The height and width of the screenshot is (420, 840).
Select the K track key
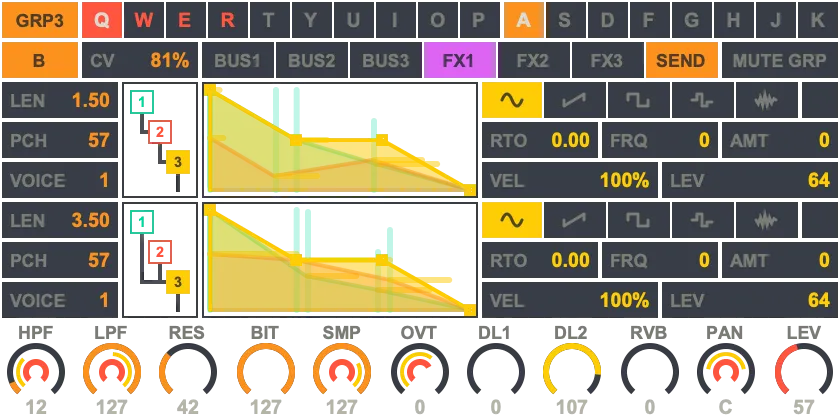coord(818,20)
